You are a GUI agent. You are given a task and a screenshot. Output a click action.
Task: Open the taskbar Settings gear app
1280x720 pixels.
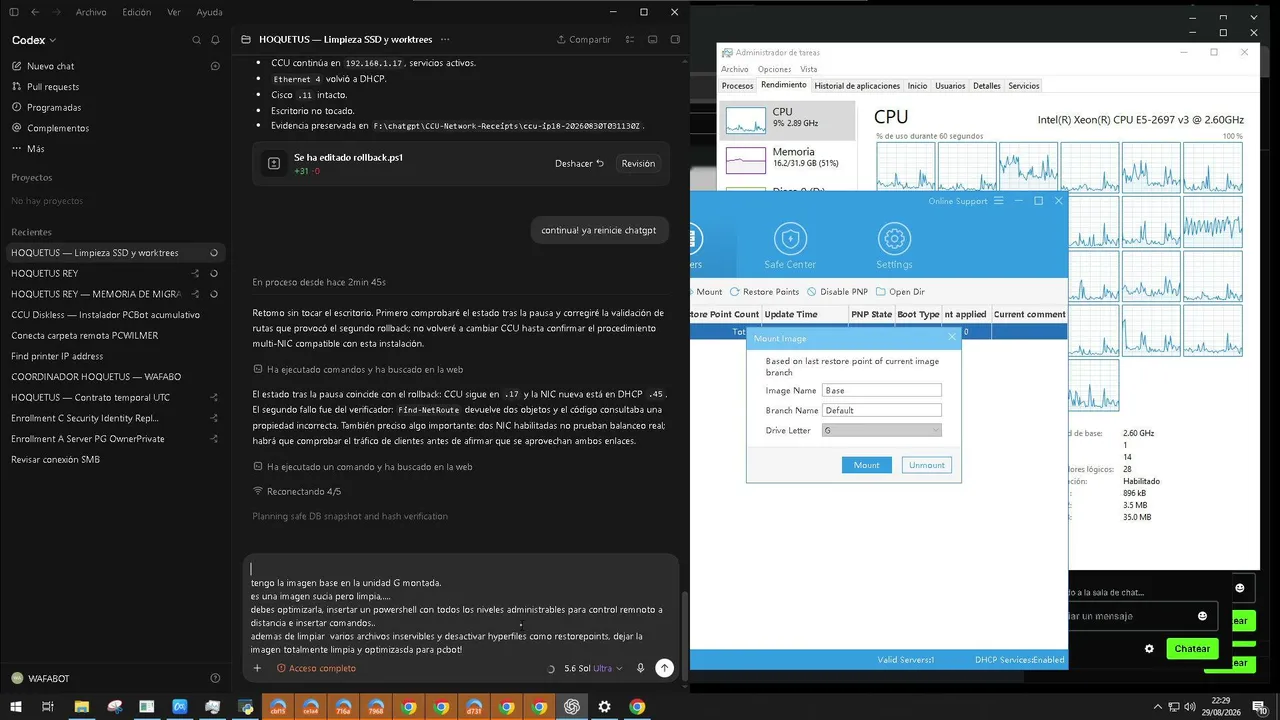(x=604, y=707)
